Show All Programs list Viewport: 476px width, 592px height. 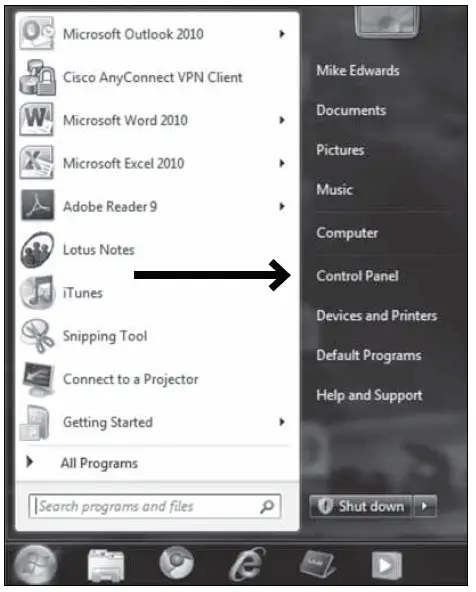[99, 463]
